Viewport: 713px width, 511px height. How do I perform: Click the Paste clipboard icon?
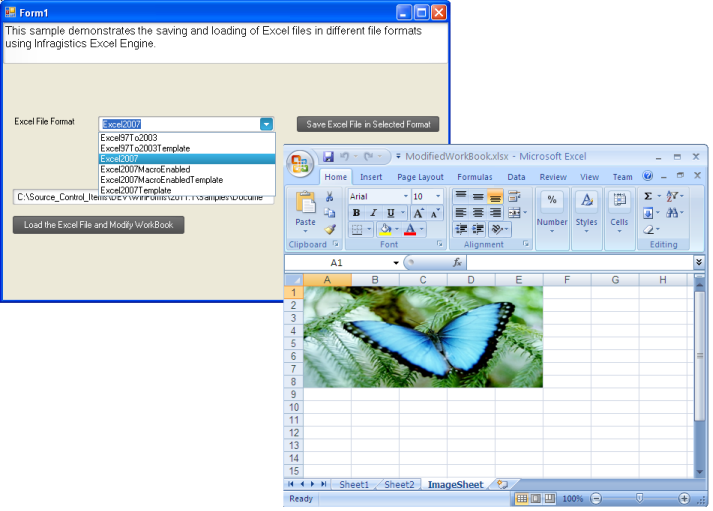[x=305, y=202]
